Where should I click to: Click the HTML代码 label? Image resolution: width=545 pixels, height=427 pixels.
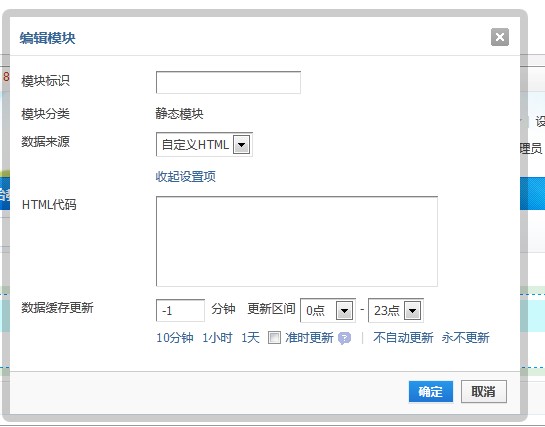(49, 205)
